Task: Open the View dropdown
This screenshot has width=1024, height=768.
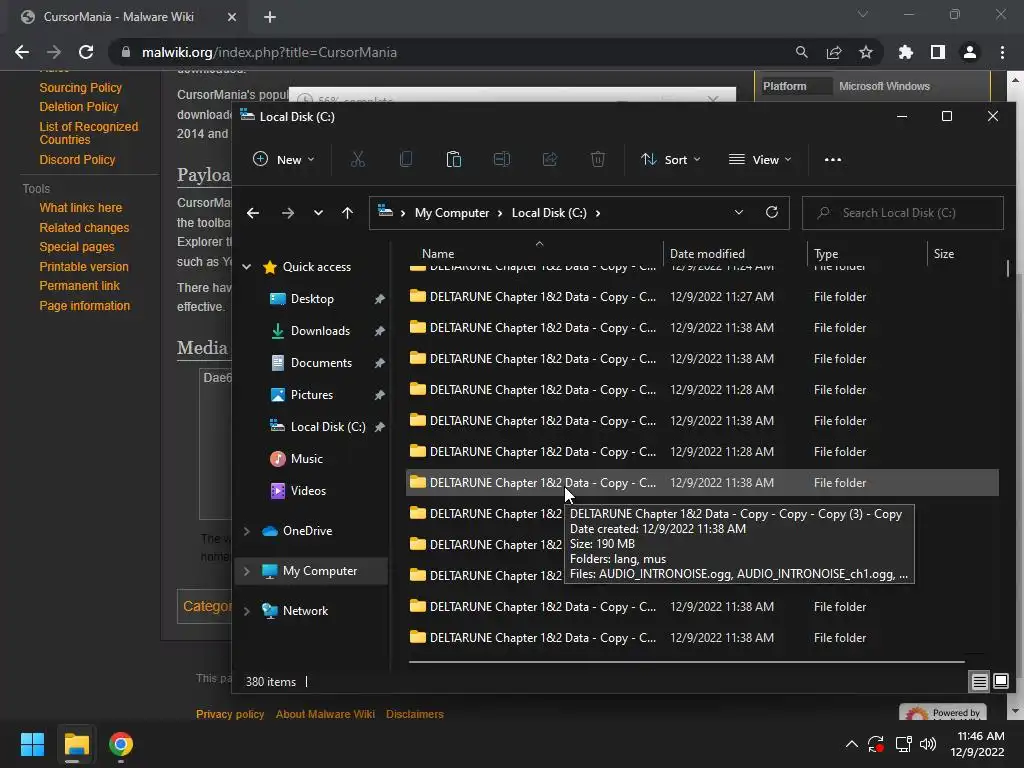Action: click(760, 159)
